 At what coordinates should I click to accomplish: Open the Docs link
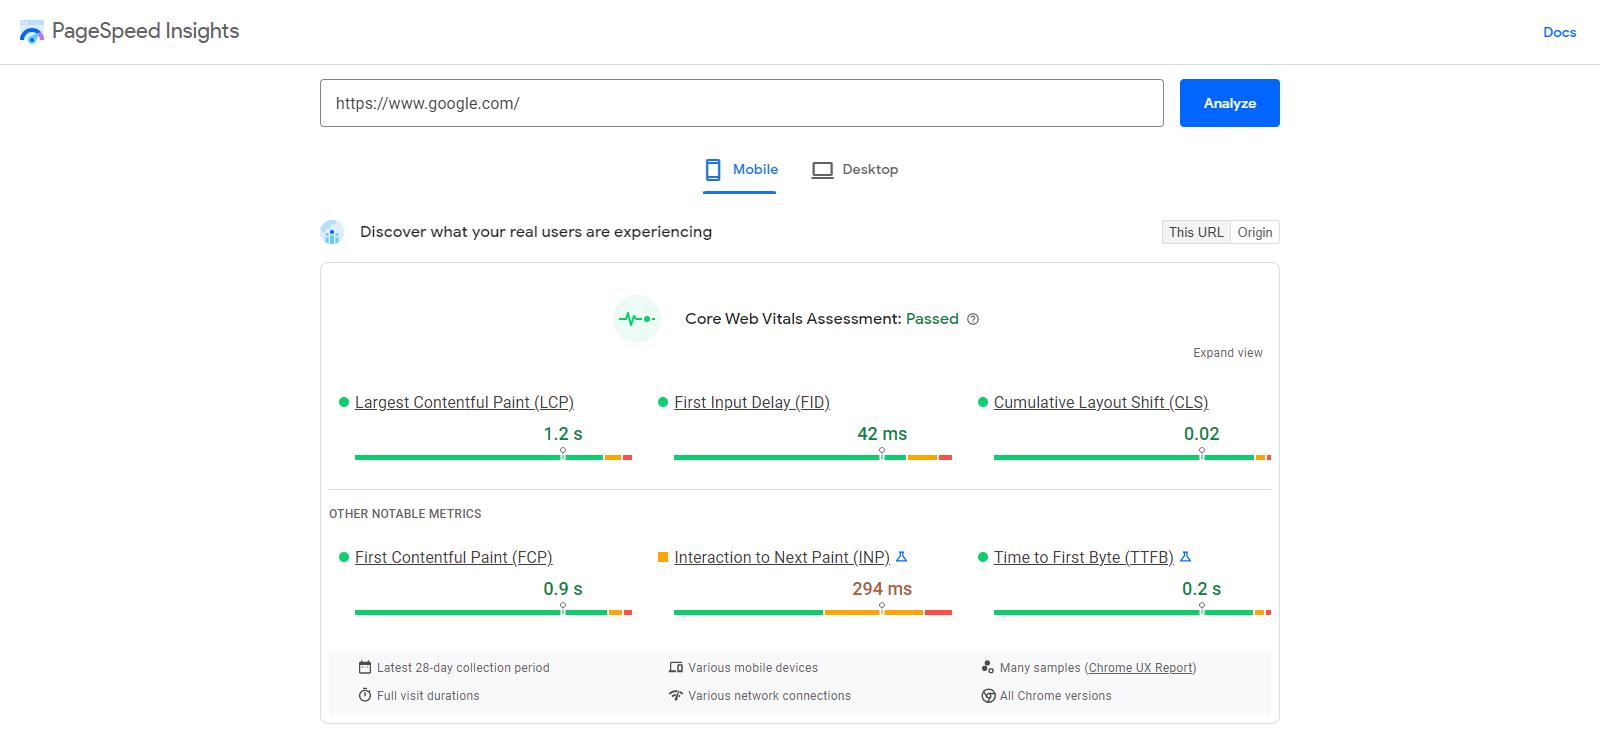[1559, 32]
